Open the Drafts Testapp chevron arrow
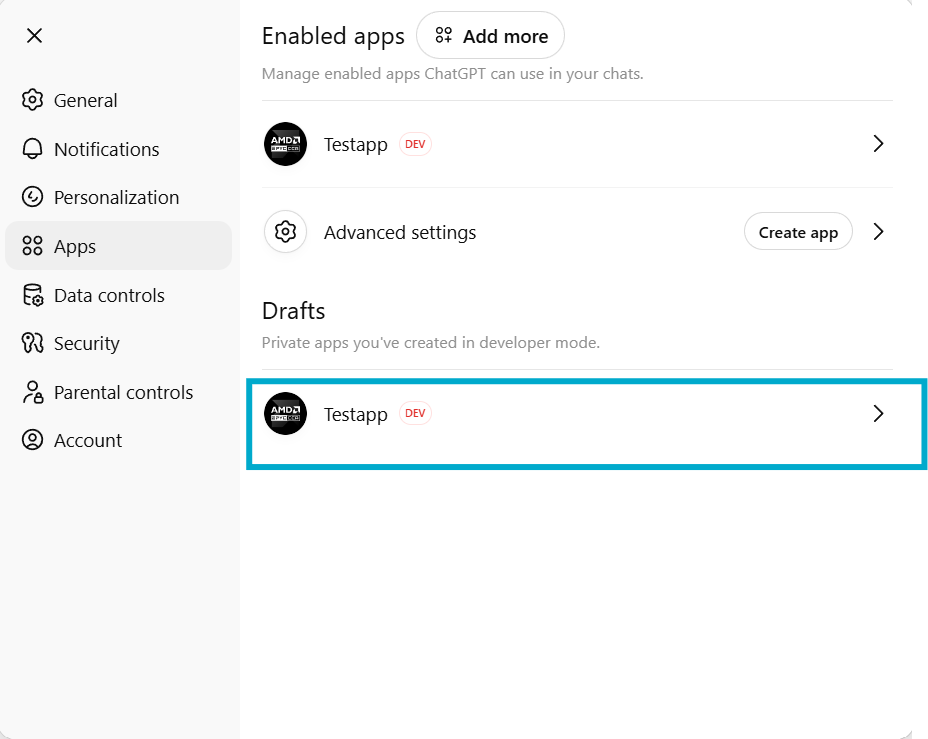 pyautogui.click(x=878, y=414)
